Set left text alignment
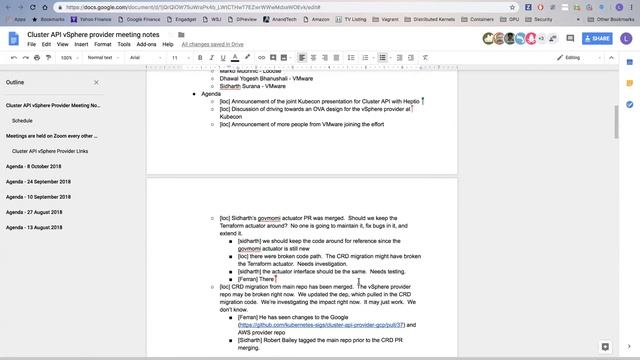 pos(302,58)
